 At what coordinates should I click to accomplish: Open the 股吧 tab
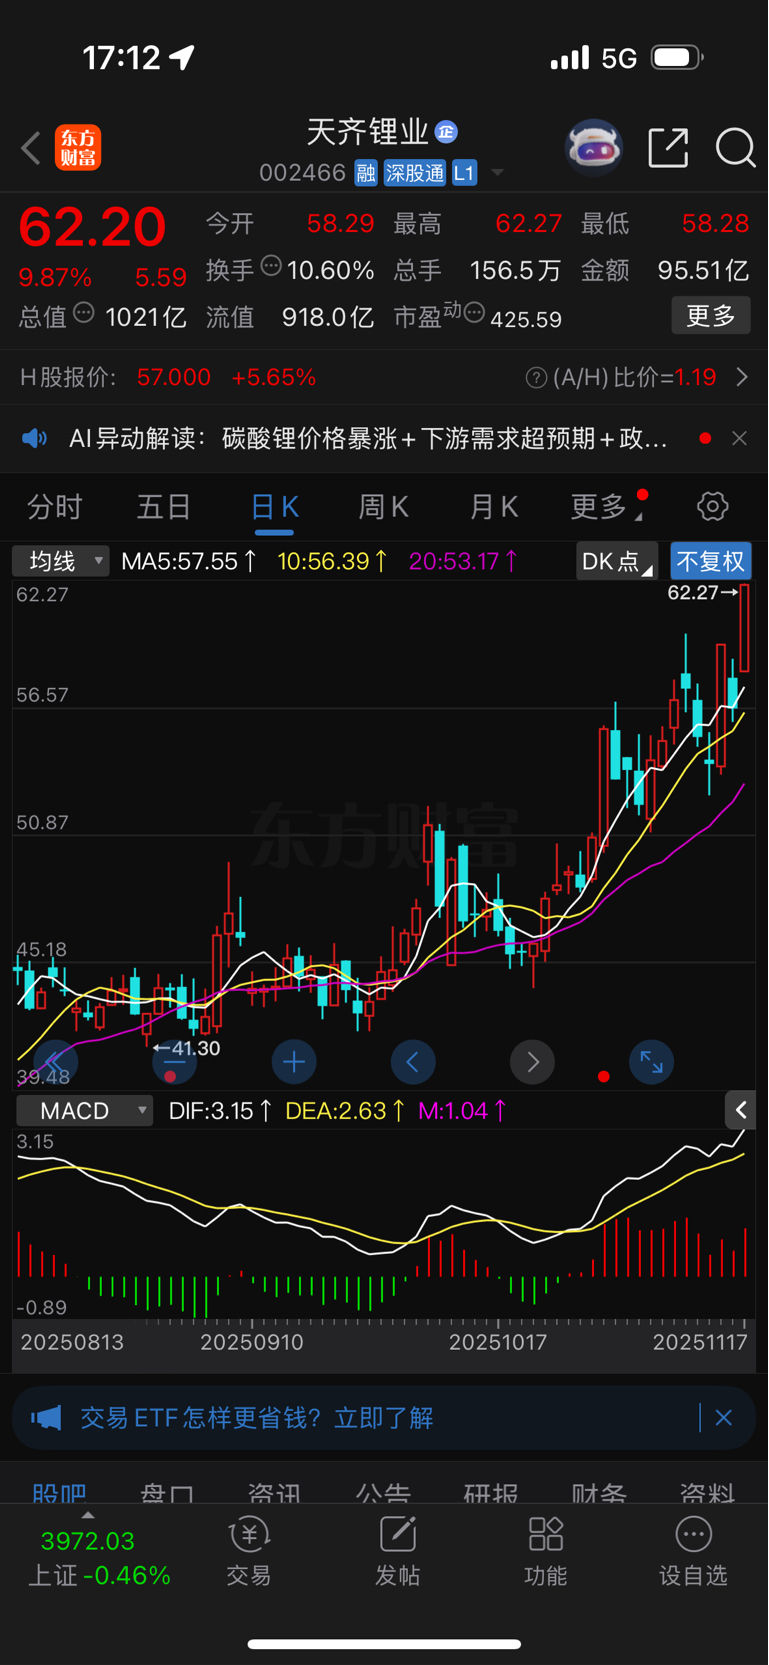pos(59,1493)
